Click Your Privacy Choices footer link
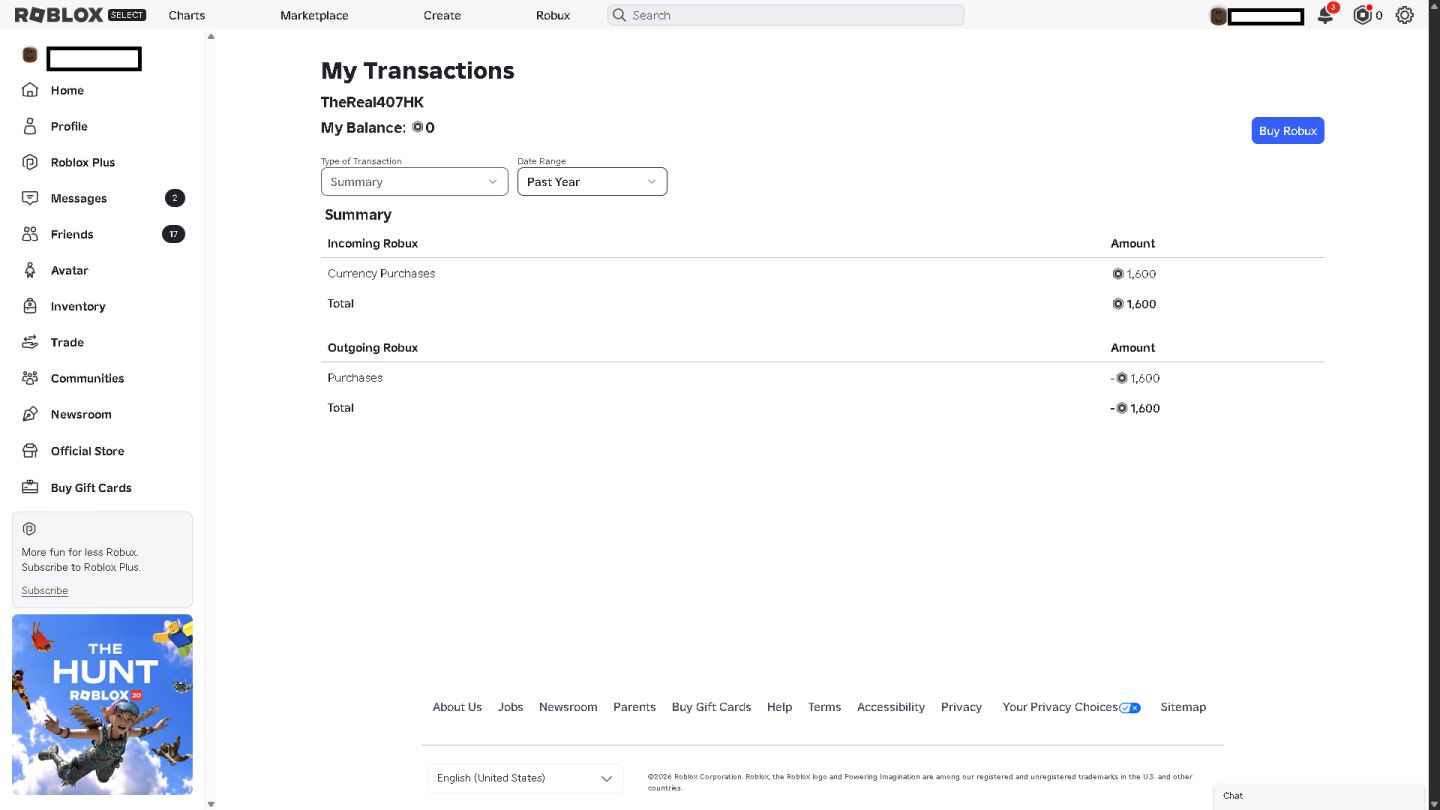The image size is (1440, 810). (x=1071, y=707)
